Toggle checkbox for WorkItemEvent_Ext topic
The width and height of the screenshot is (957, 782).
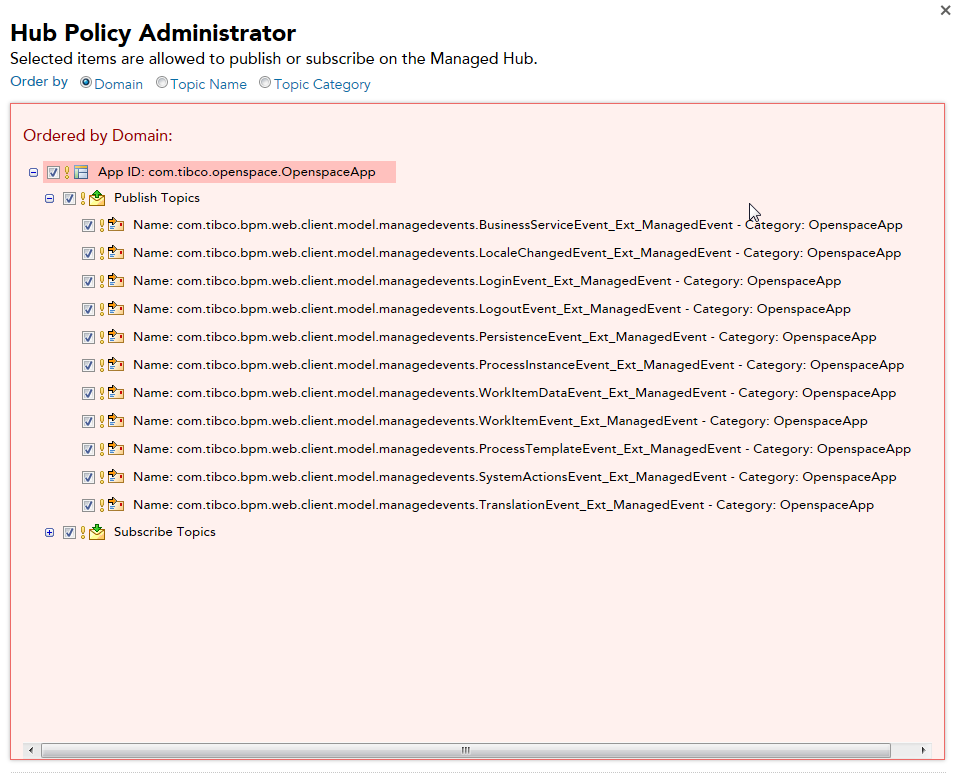pyautogui.click(x=88, y=422)
